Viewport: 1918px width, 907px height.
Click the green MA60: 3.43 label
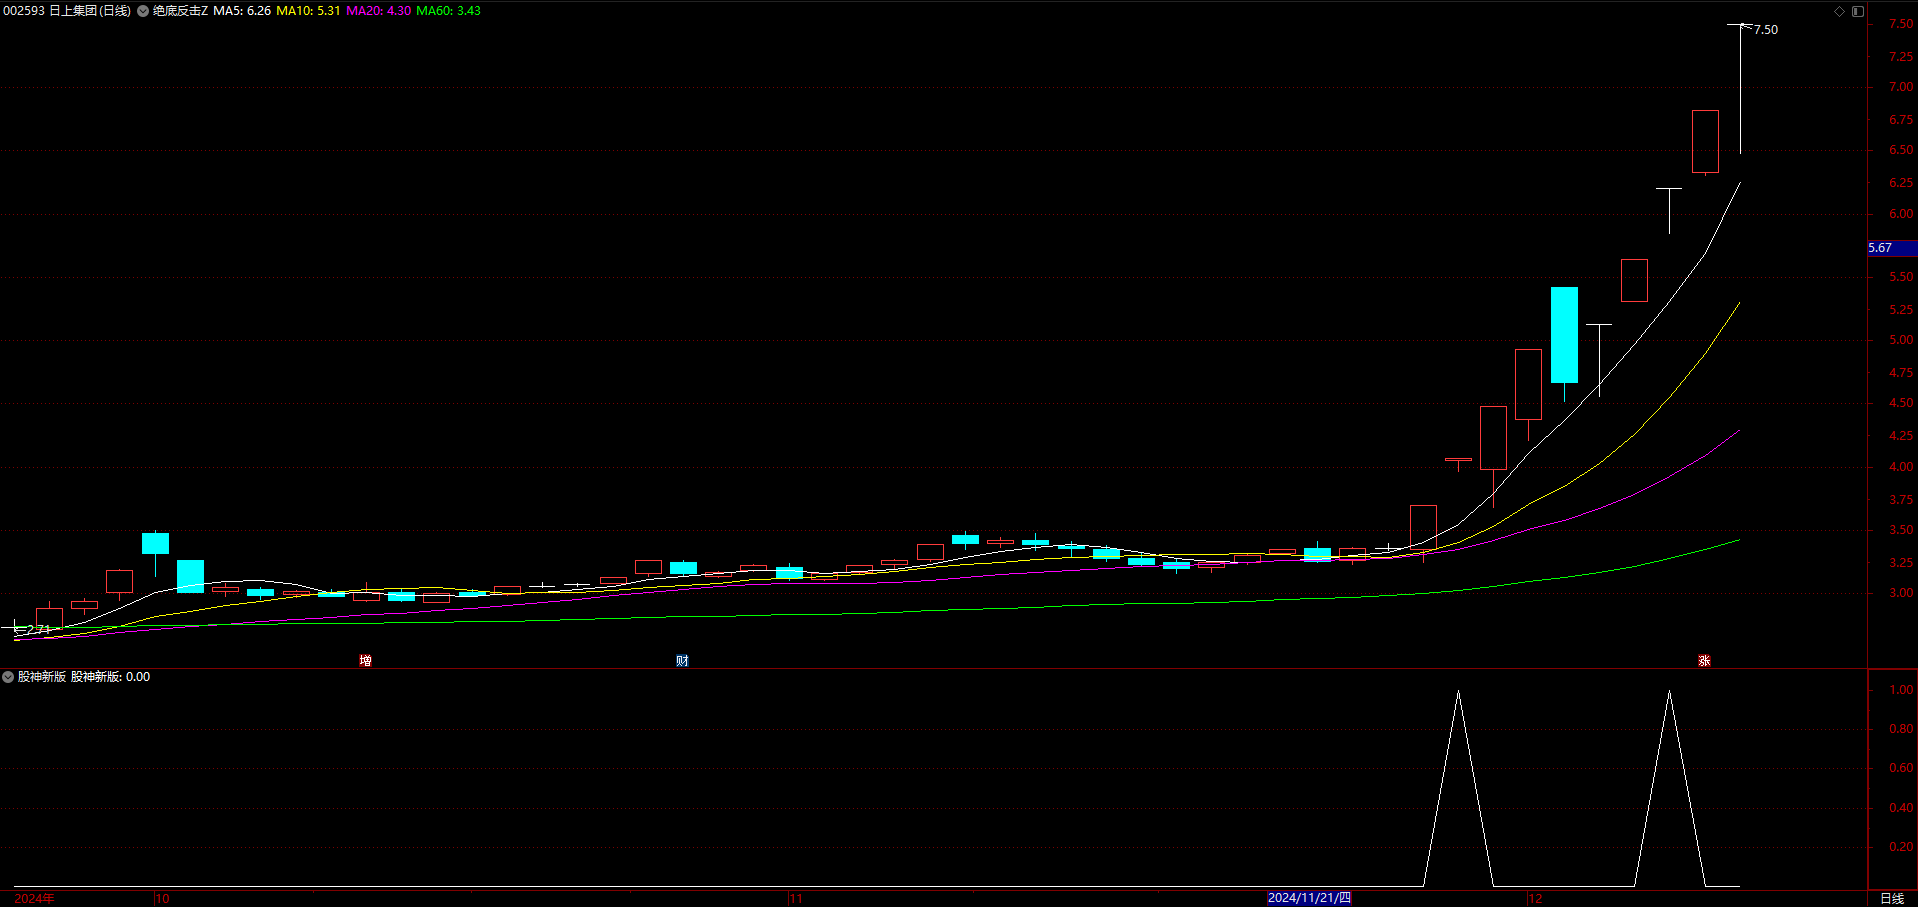click(x=448, y=11)
